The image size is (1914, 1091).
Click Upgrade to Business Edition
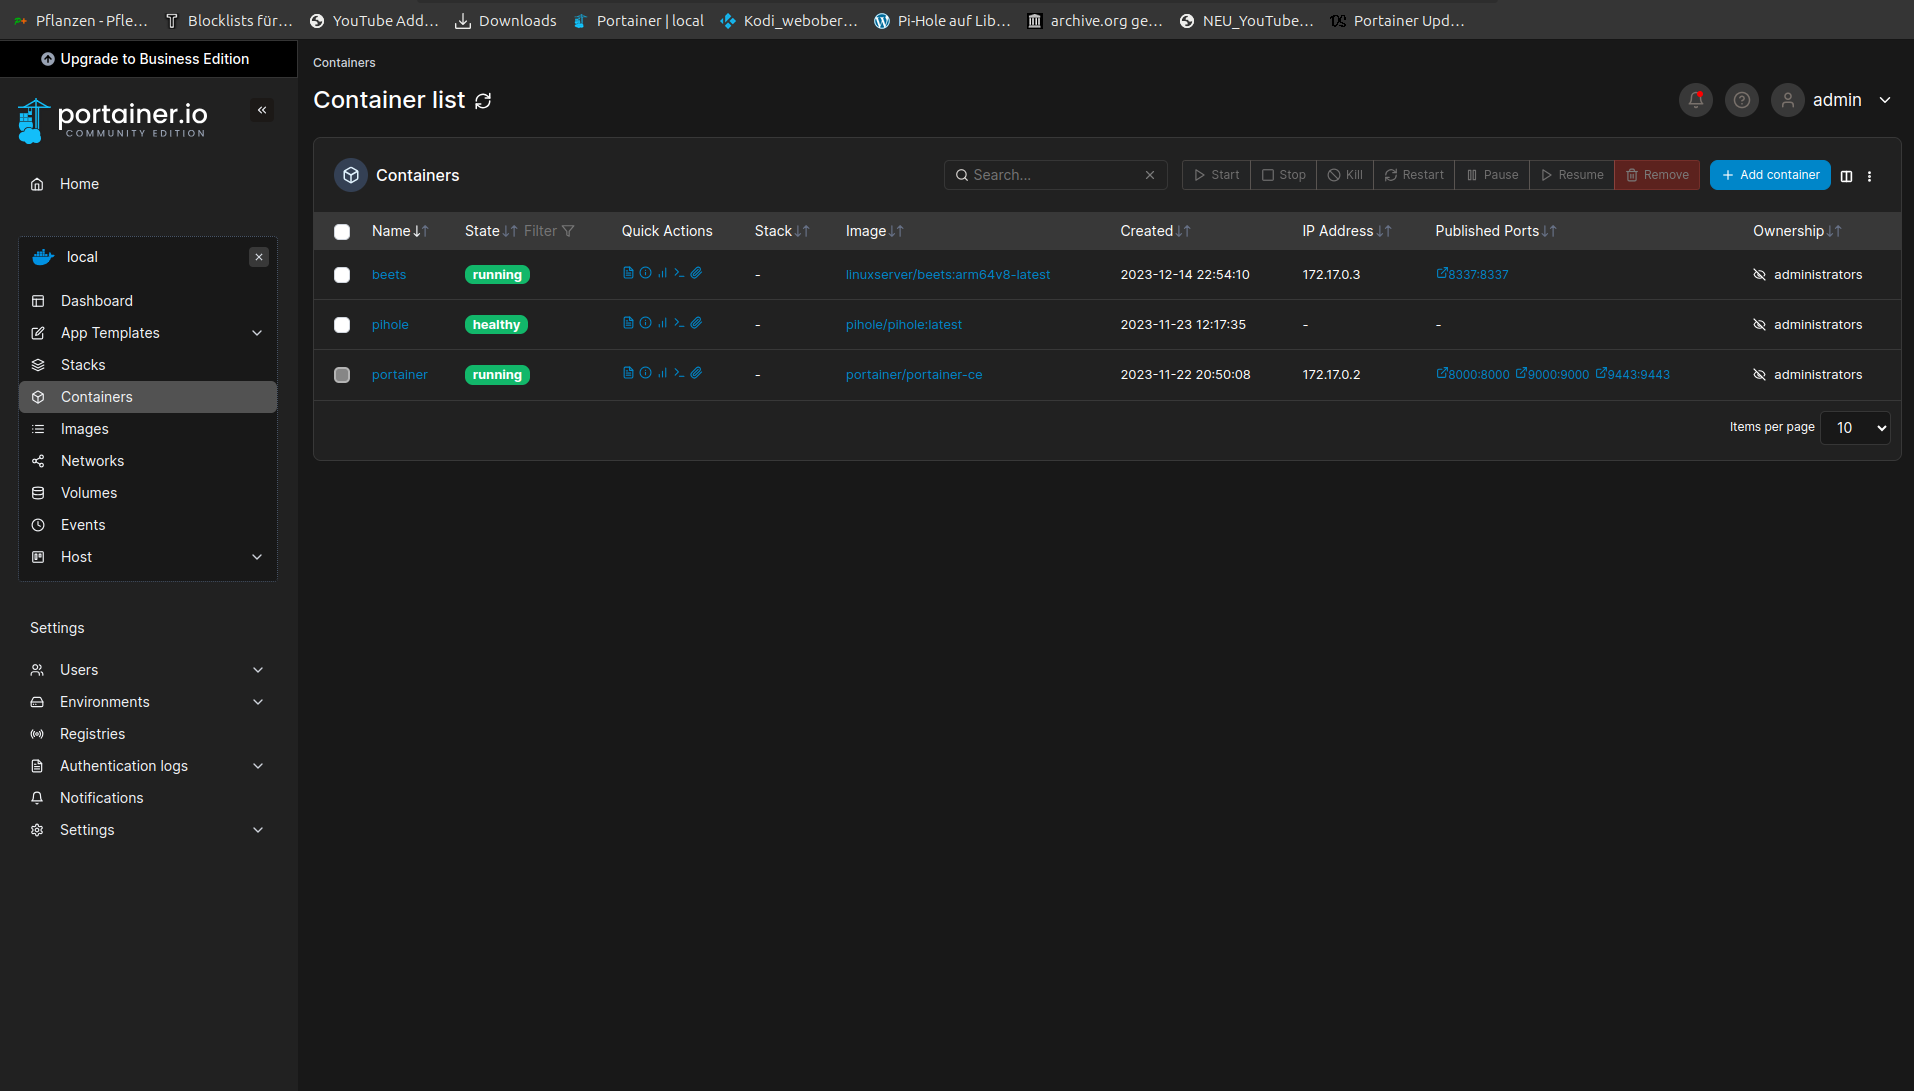146,59
